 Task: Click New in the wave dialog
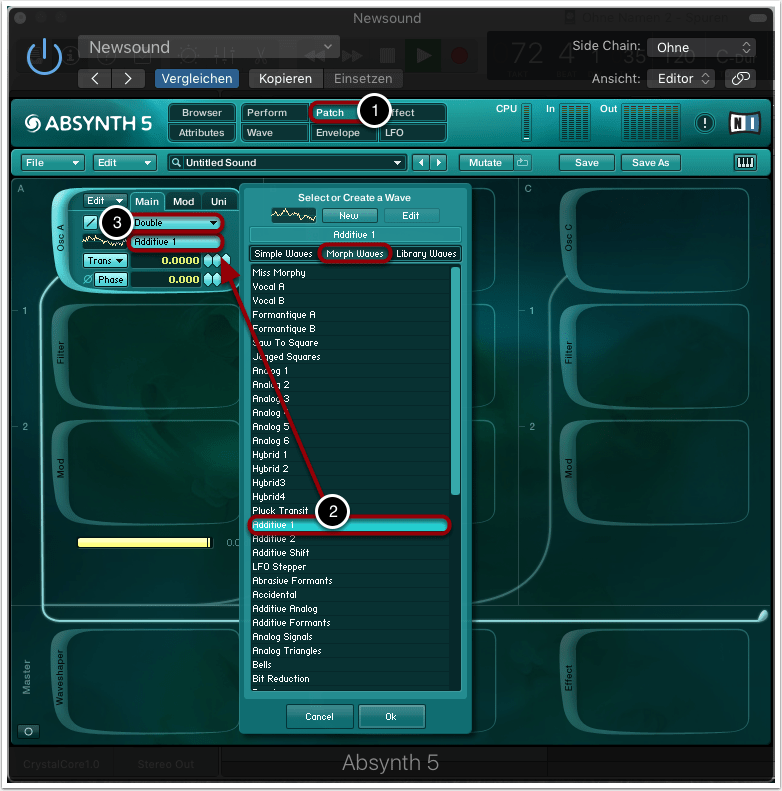(349, 215)
